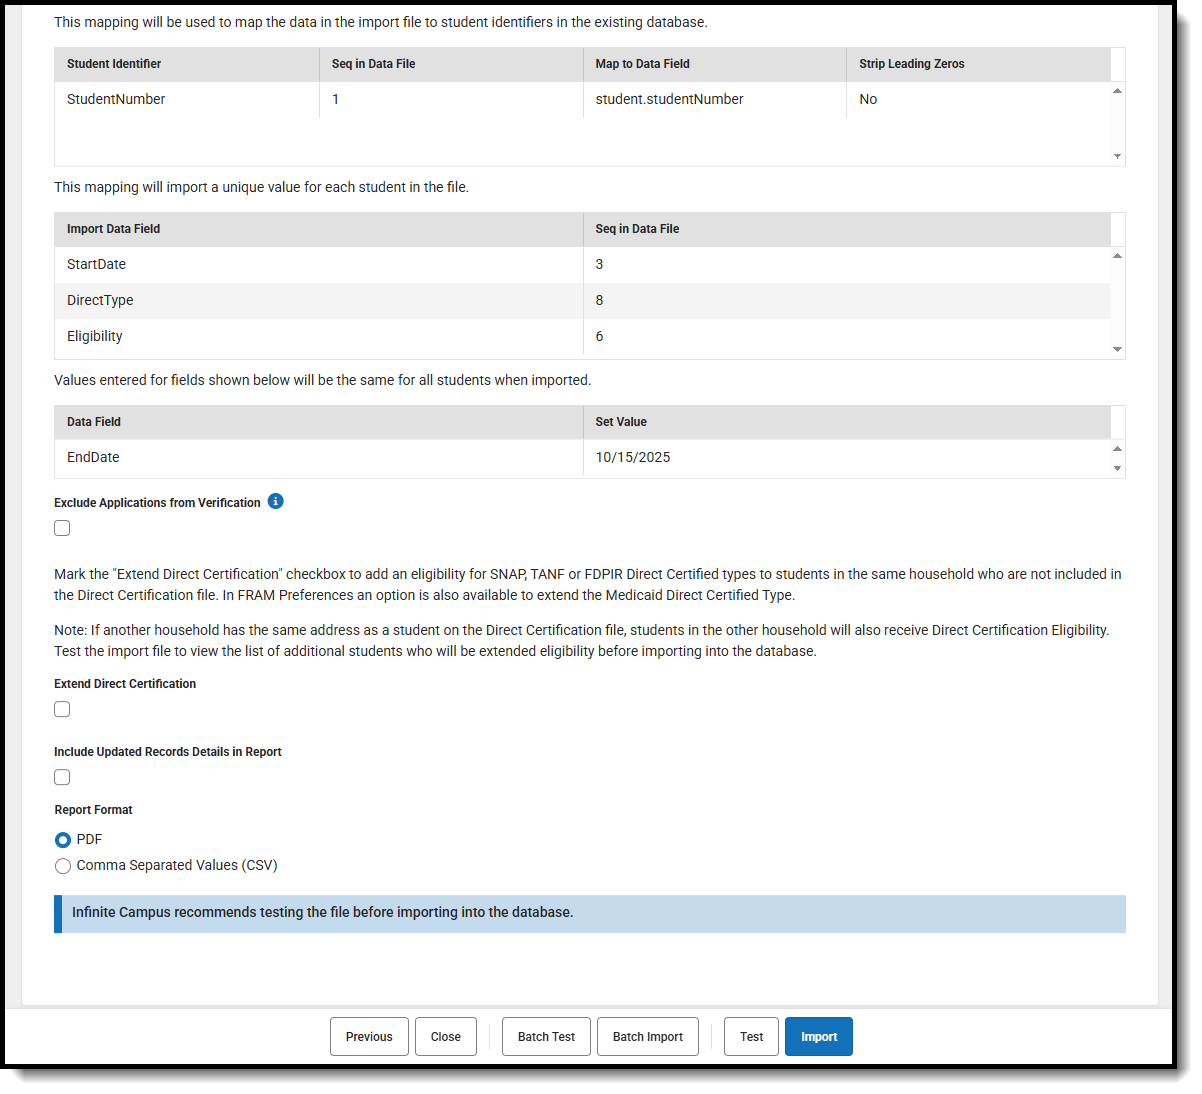Image resolution: width=1202 pixels, height=1094 pixels.
Task: Select the StartDate row
Action: point(582,264)
